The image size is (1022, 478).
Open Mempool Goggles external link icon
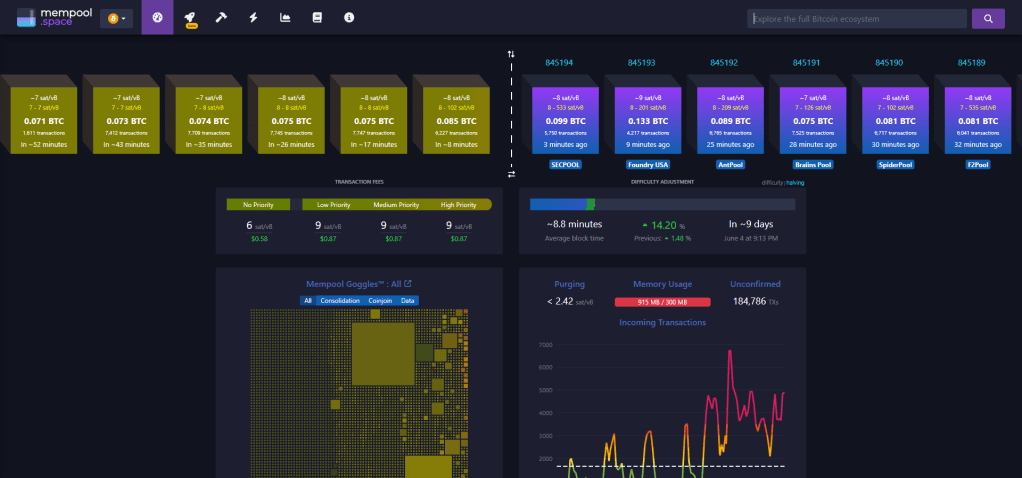(x=408, y=284)
